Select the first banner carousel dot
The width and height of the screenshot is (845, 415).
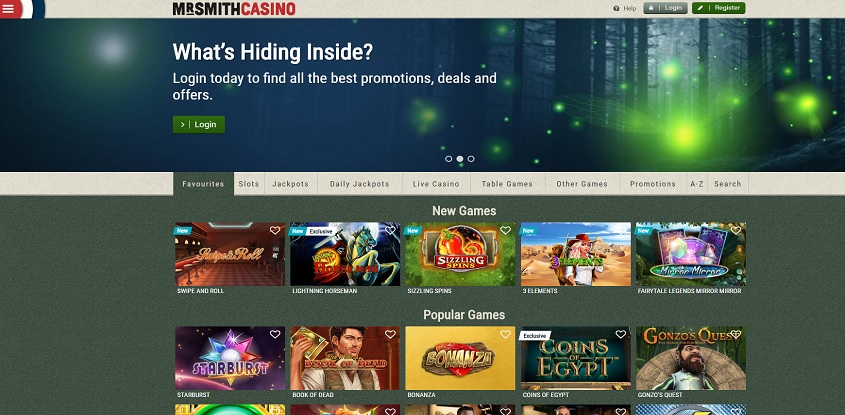click(448, 159)
